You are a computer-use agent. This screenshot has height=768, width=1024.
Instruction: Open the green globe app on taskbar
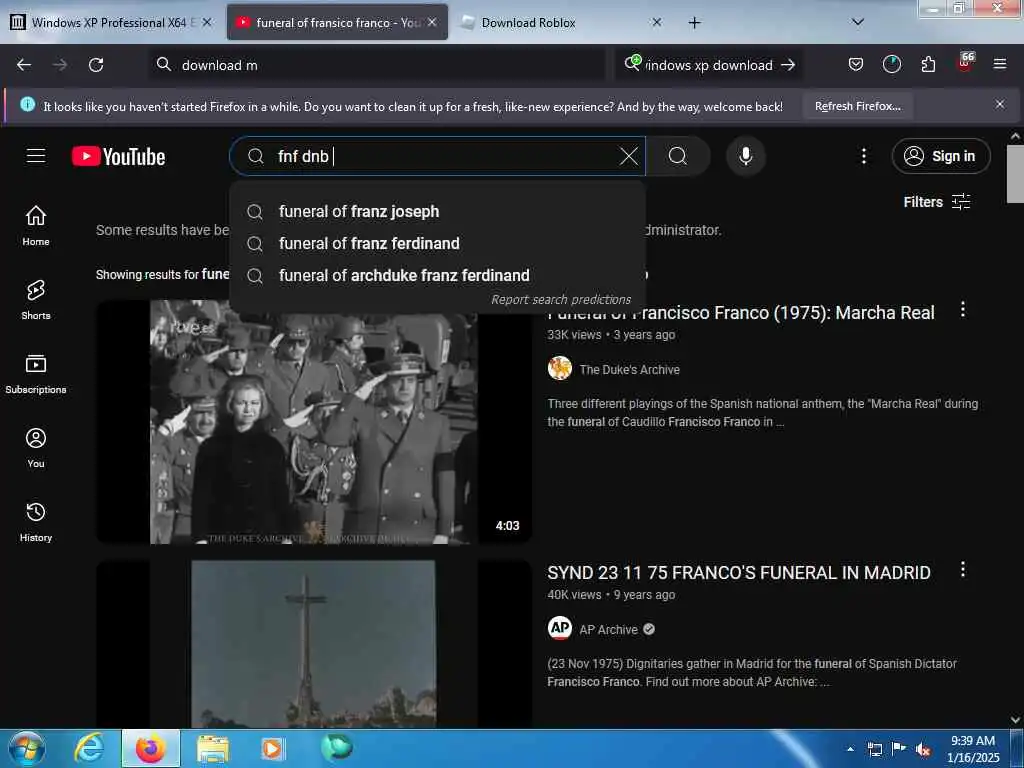(336, 746)
